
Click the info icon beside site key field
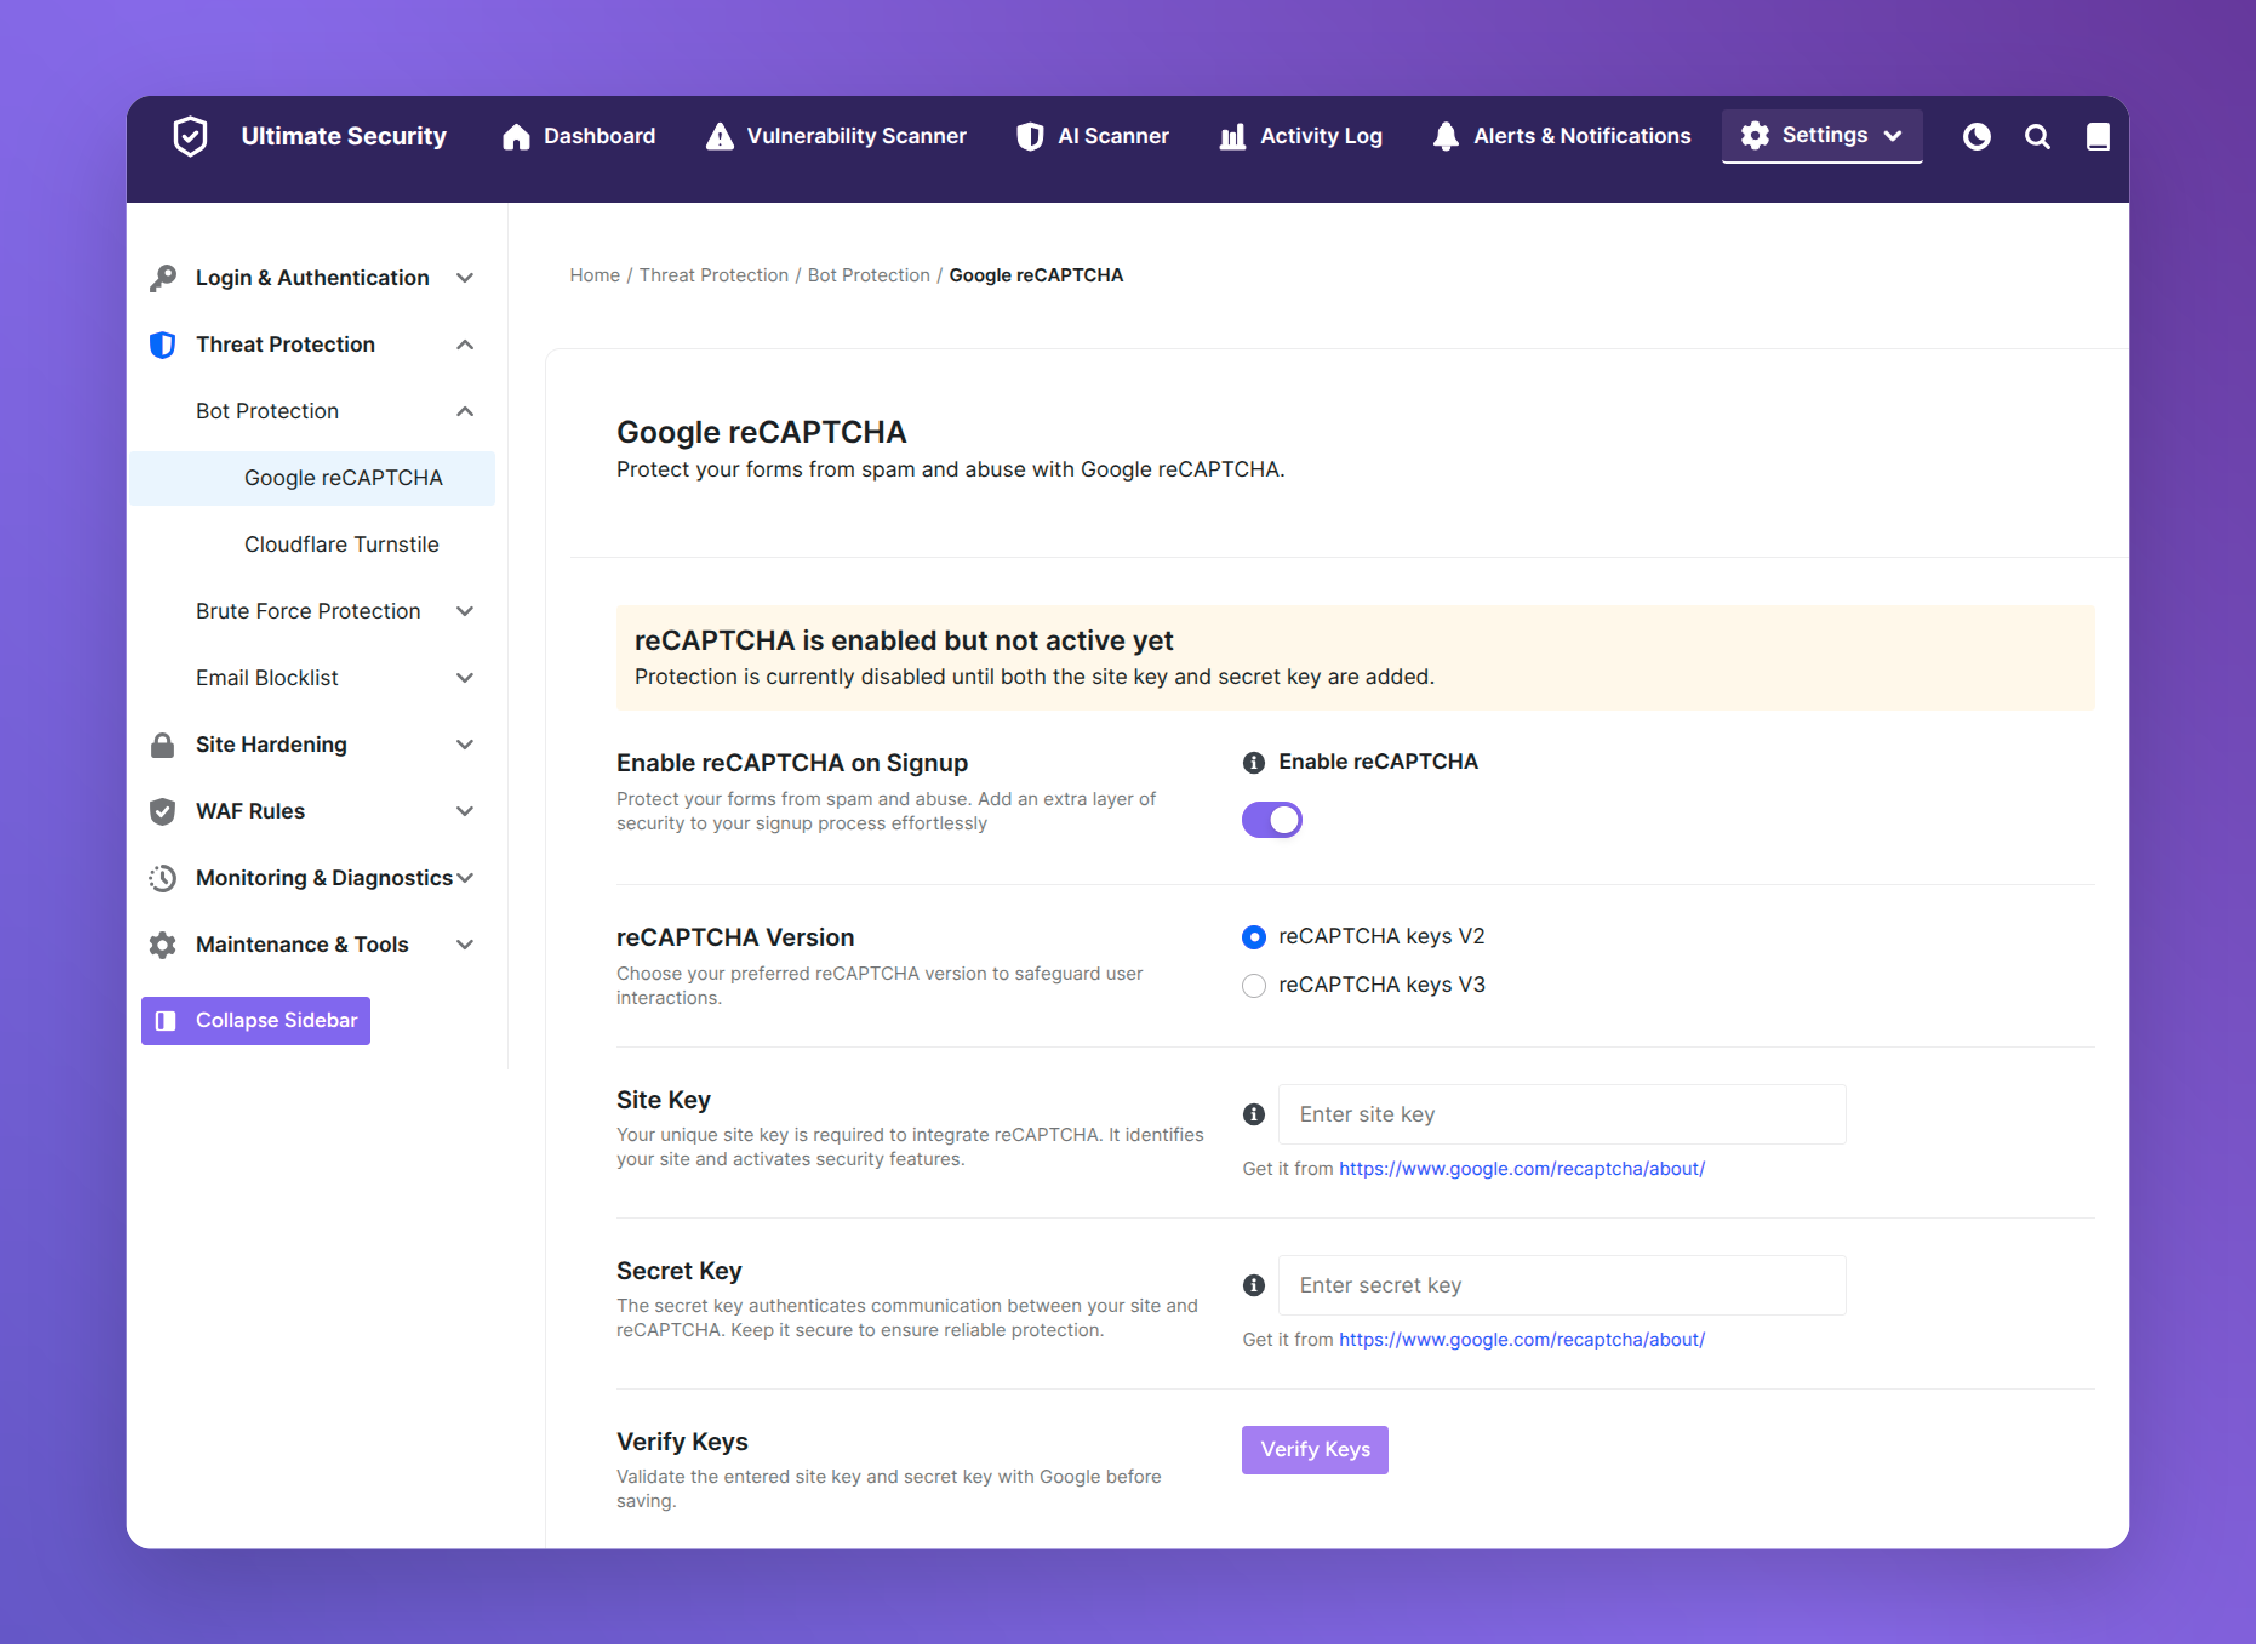tap(1254, 1114)
